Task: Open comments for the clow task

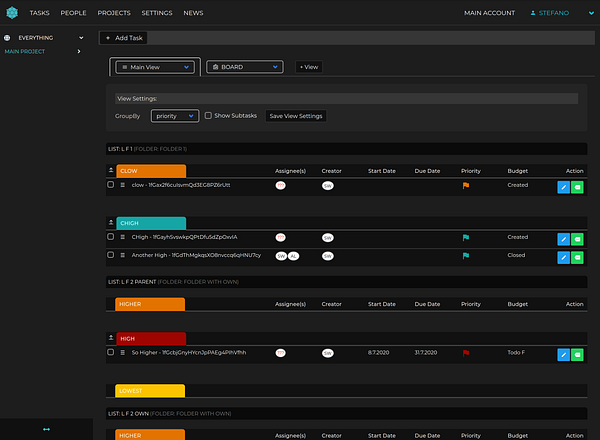Action: [x=577, y=187]
